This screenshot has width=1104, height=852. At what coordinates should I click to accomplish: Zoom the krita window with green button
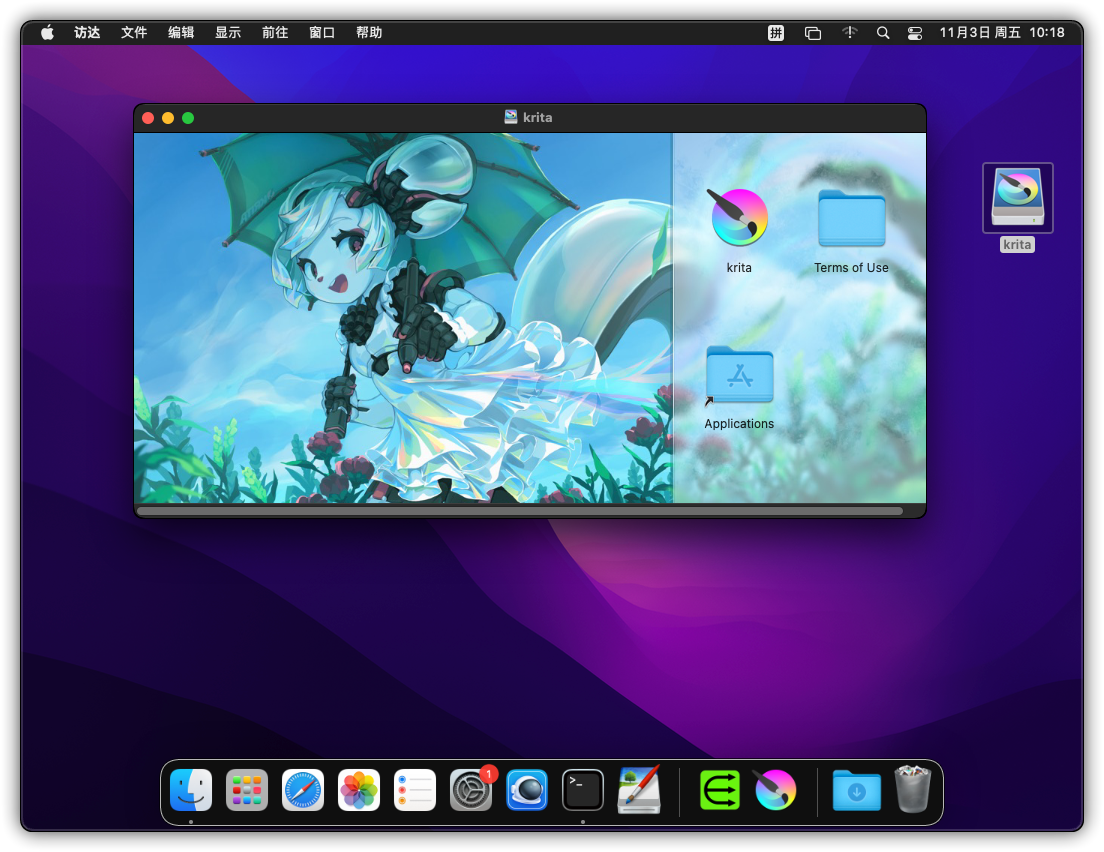(x=188, y=118)
